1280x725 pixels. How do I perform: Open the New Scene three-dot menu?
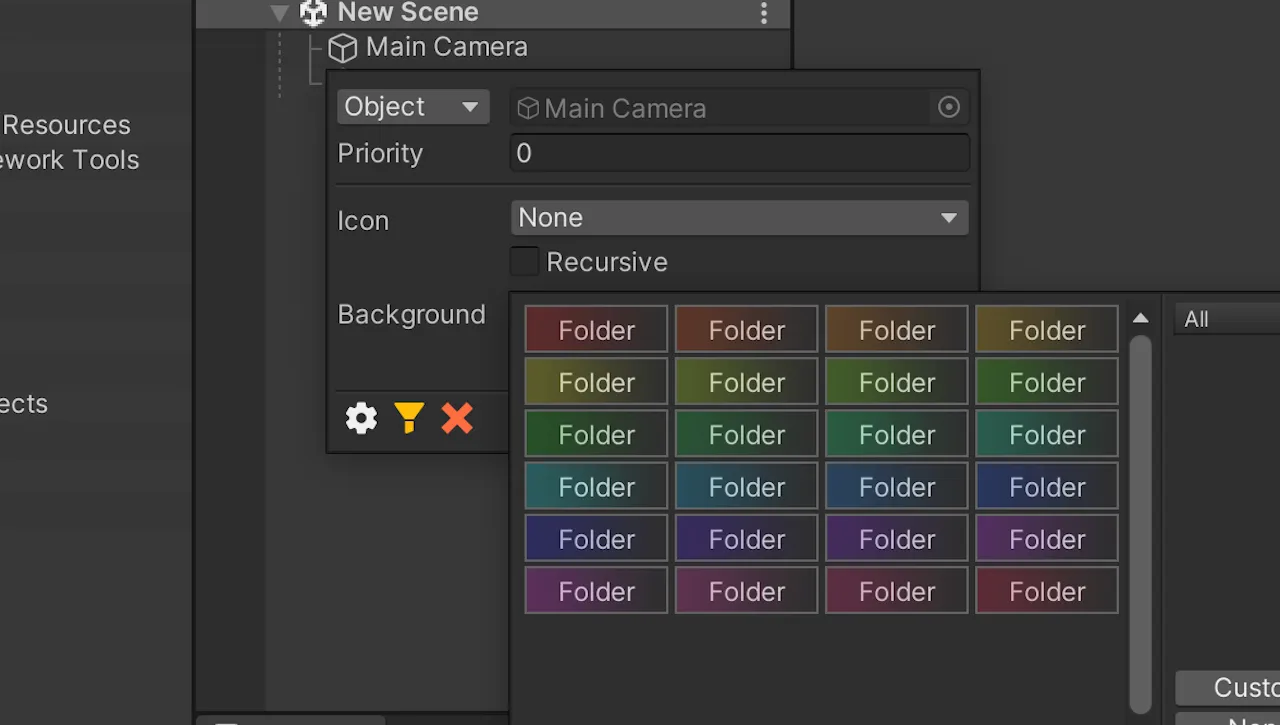(764, 13)
